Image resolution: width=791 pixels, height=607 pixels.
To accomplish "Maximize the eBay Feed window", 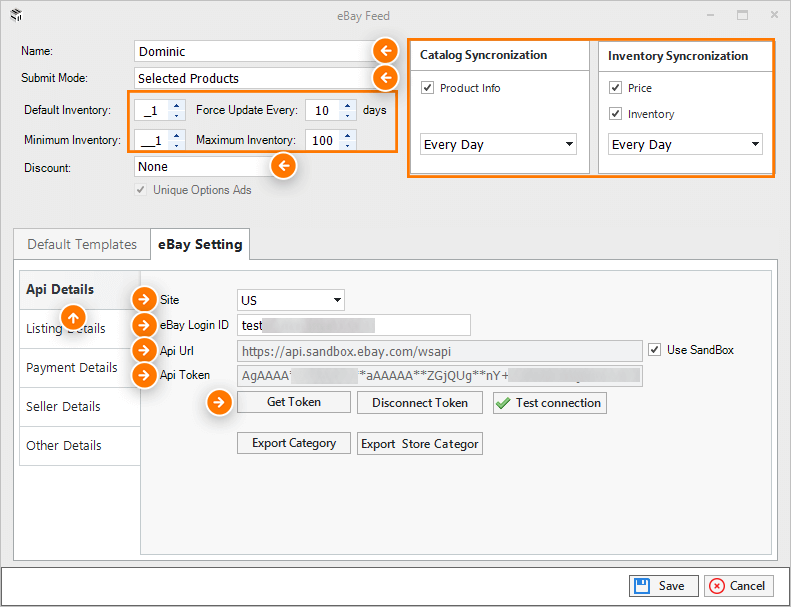I will point(742,15).
